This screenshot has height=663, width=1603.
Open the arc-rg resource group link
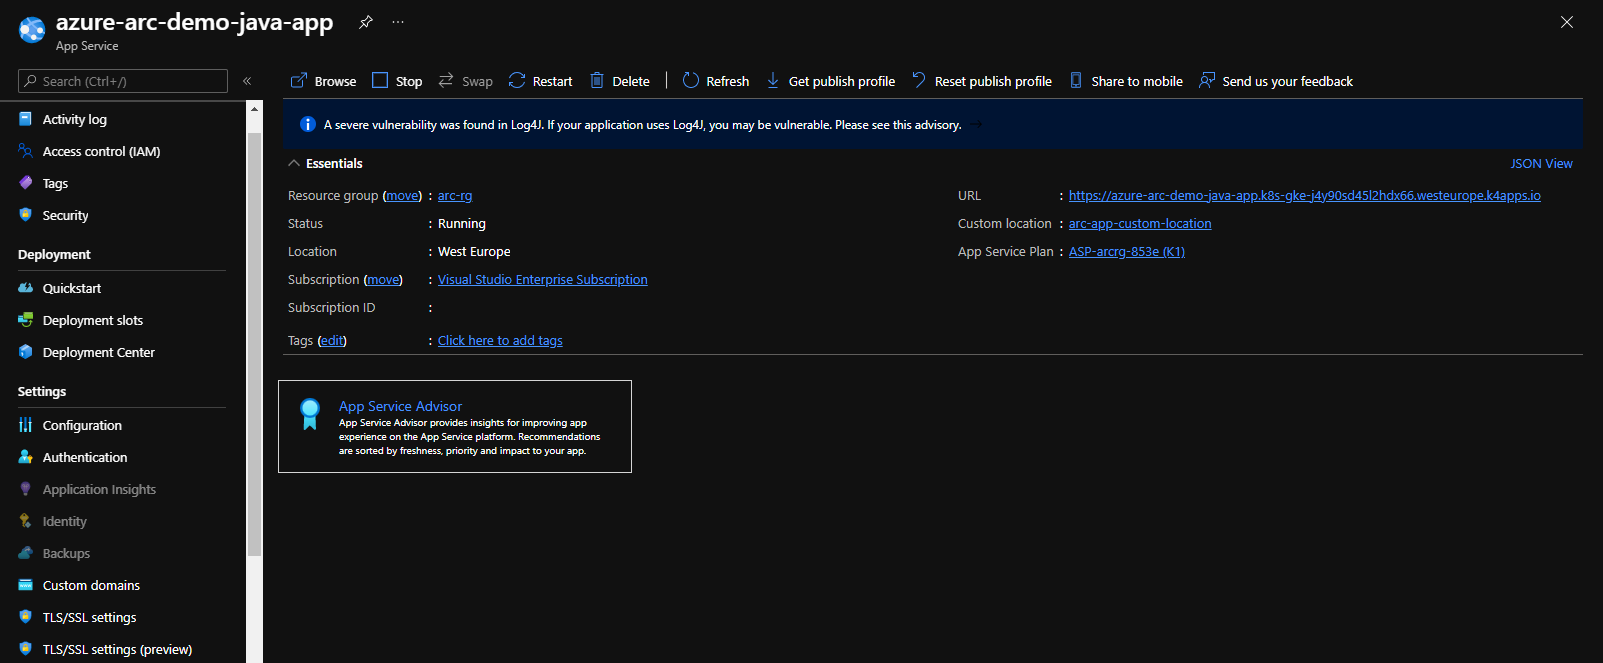pyautogui.click(x=455, y=196)
